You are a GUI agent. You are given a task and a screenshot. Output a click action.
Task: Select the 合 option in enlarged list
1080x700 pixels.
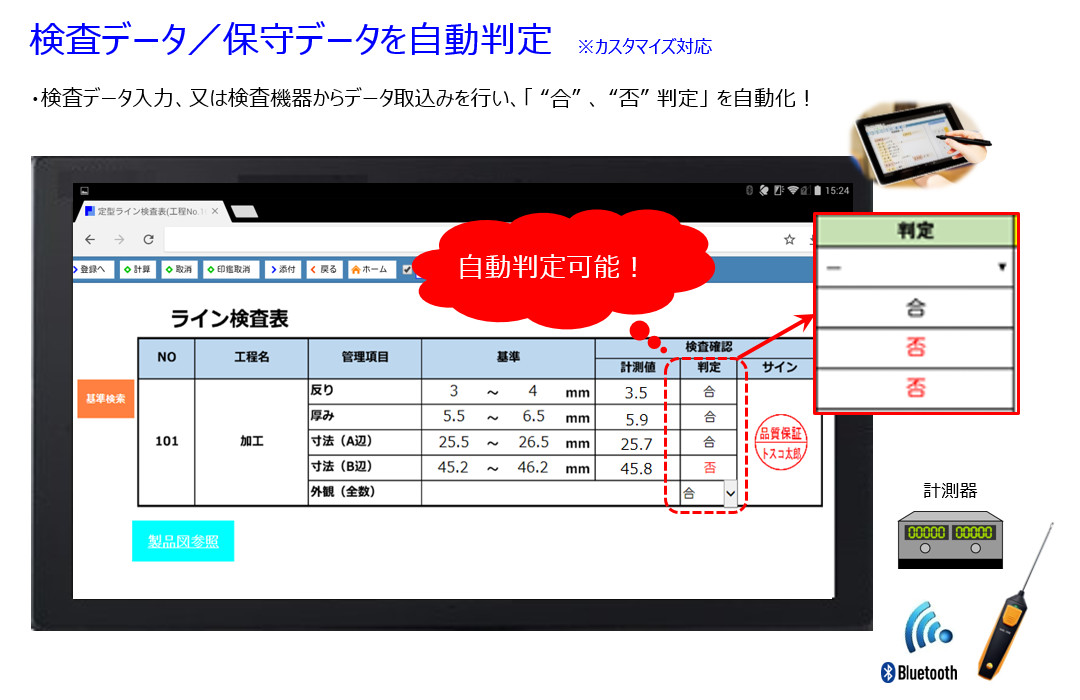click(x=915, y=308)
